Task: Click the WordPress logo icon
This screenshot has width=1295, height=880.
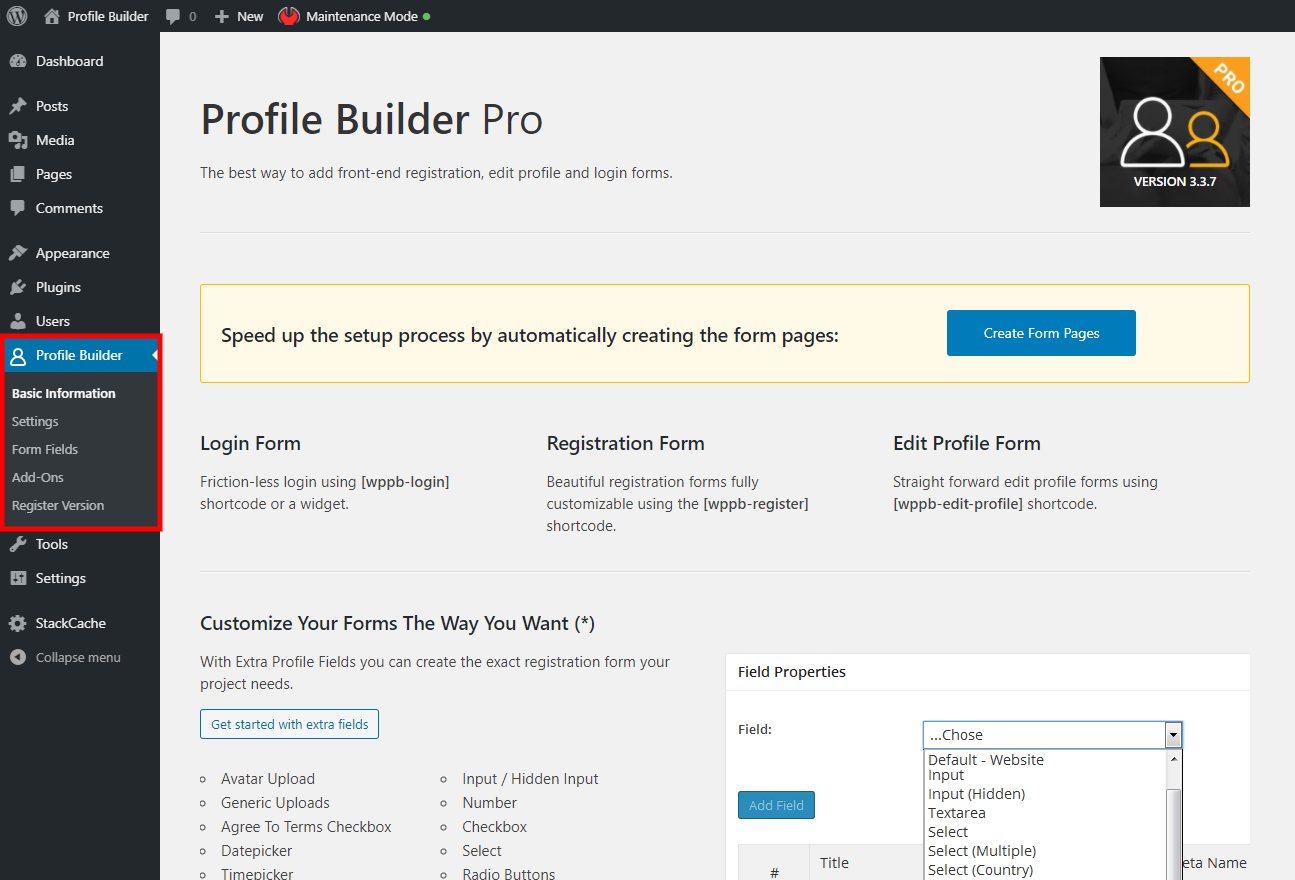Action: [17, 16]
